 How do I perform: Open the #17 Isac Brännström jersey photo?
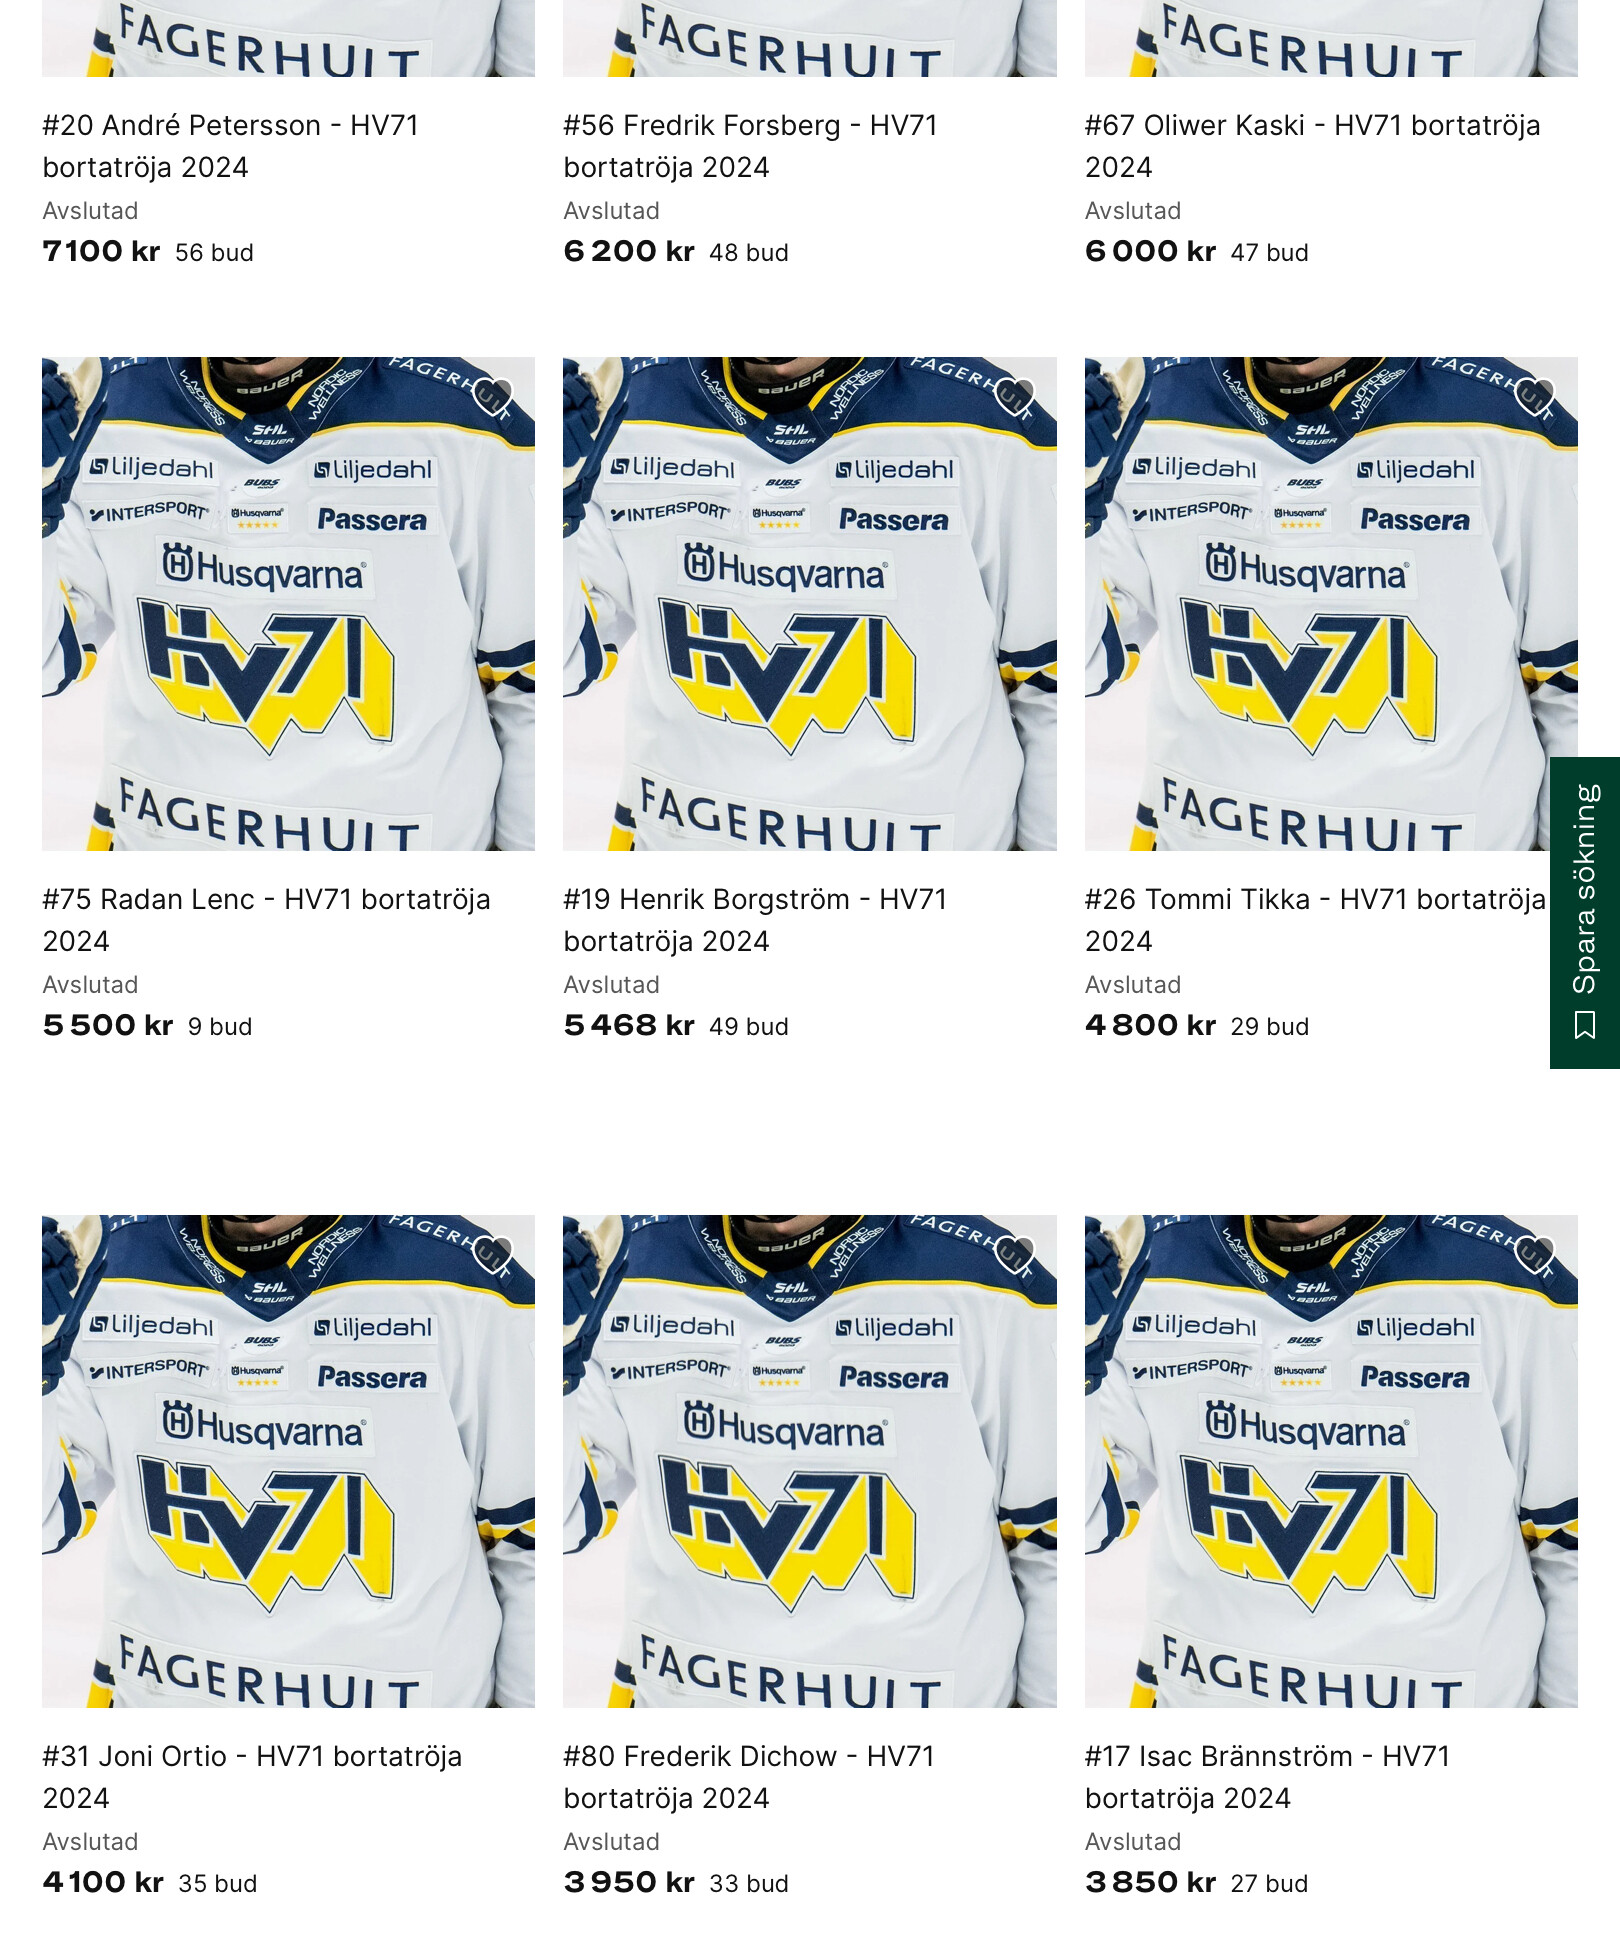click(x=1331, y=1461)
